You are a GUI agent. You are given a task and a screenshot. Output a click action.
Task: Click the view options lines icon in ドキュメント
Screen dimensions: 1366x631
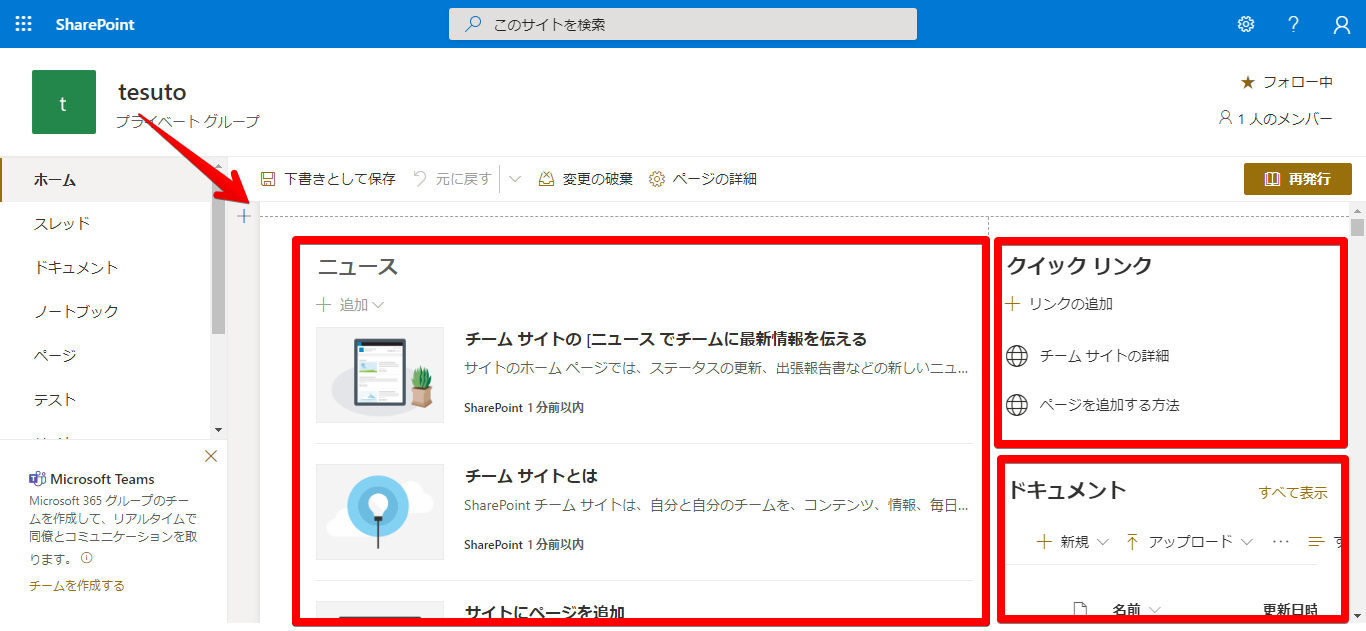[1316, 541]
